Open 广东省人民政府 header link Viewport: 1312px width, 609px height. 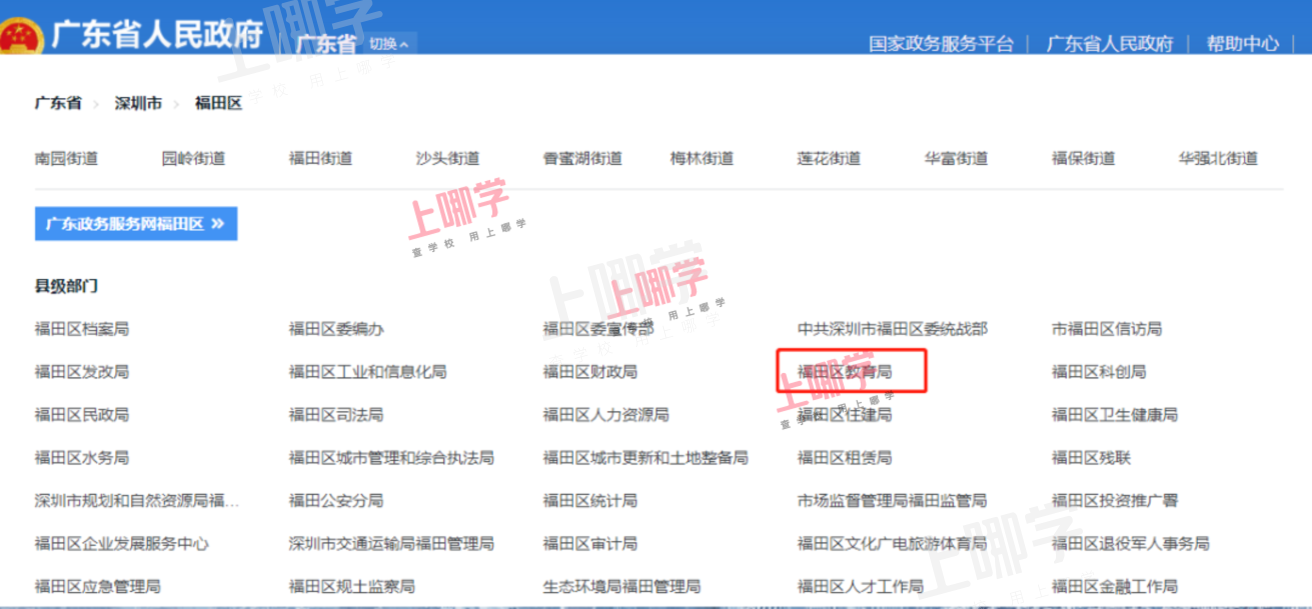(x=1109, y=44)
